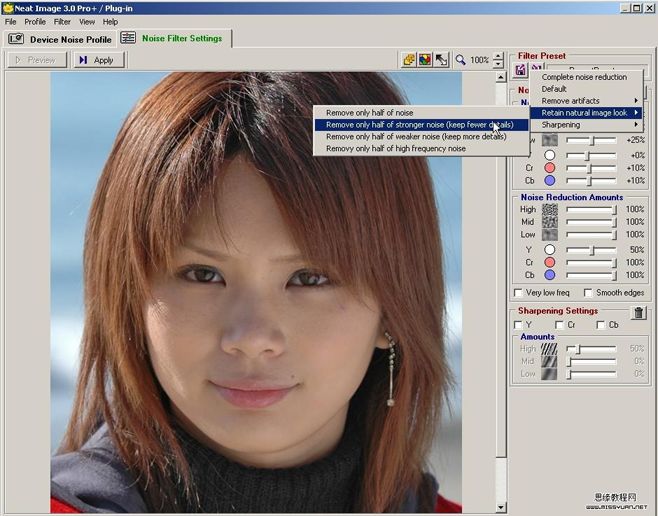Click the white circle at +0%
The width and height of the screenshot is (658, 516).
(550, 155)
